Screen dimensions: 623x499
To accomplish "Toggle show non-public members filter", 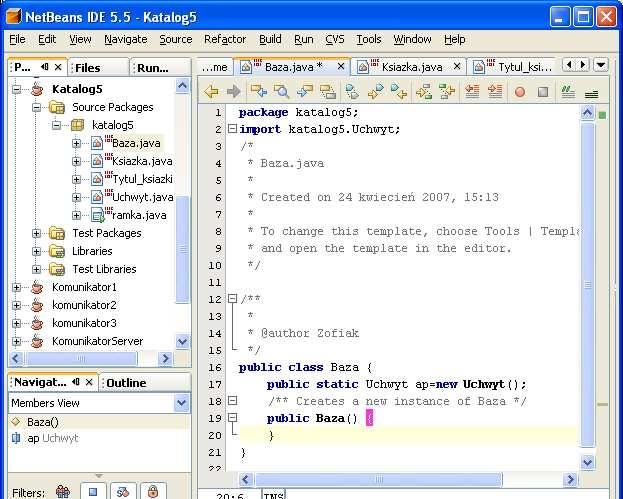I will coord(153,491).
